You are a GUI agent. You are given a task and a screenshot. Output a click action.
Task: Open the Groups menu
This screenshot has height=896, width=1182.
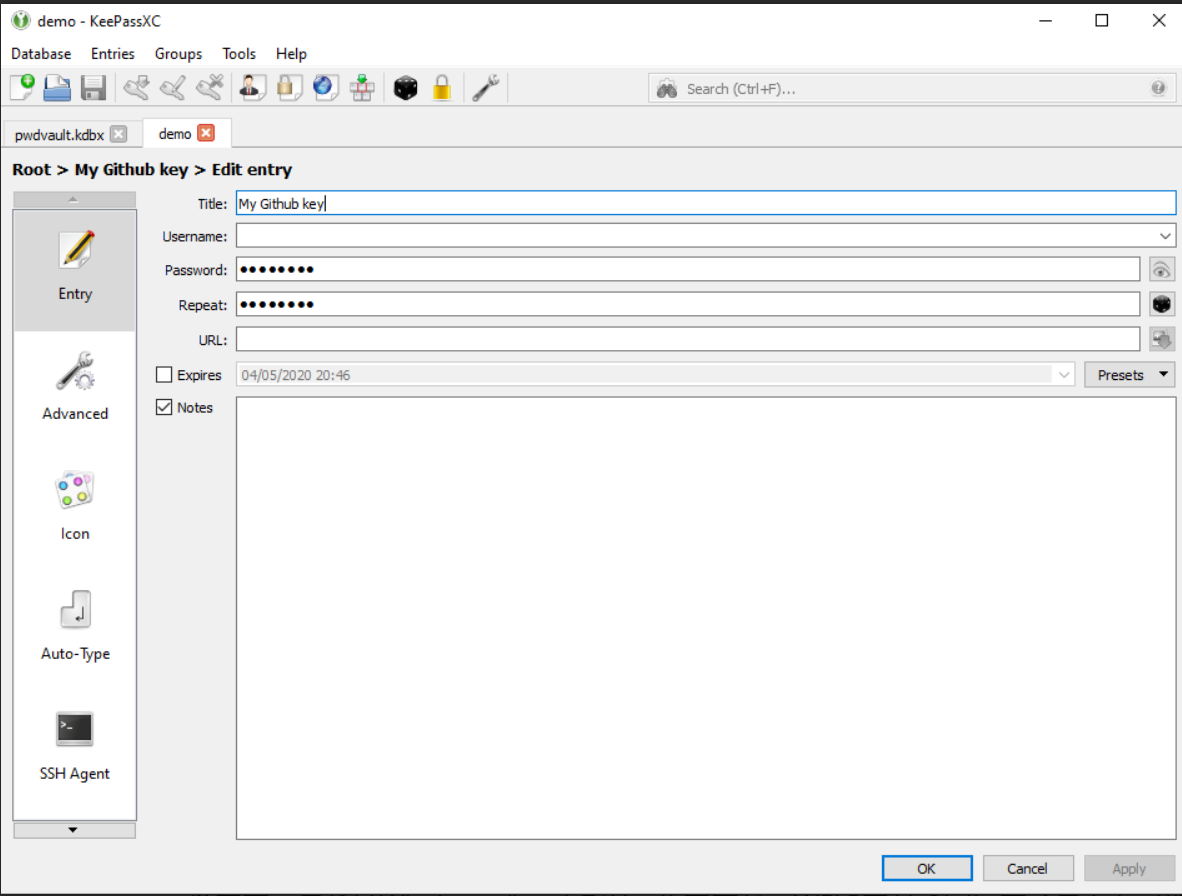coord(178,54)
